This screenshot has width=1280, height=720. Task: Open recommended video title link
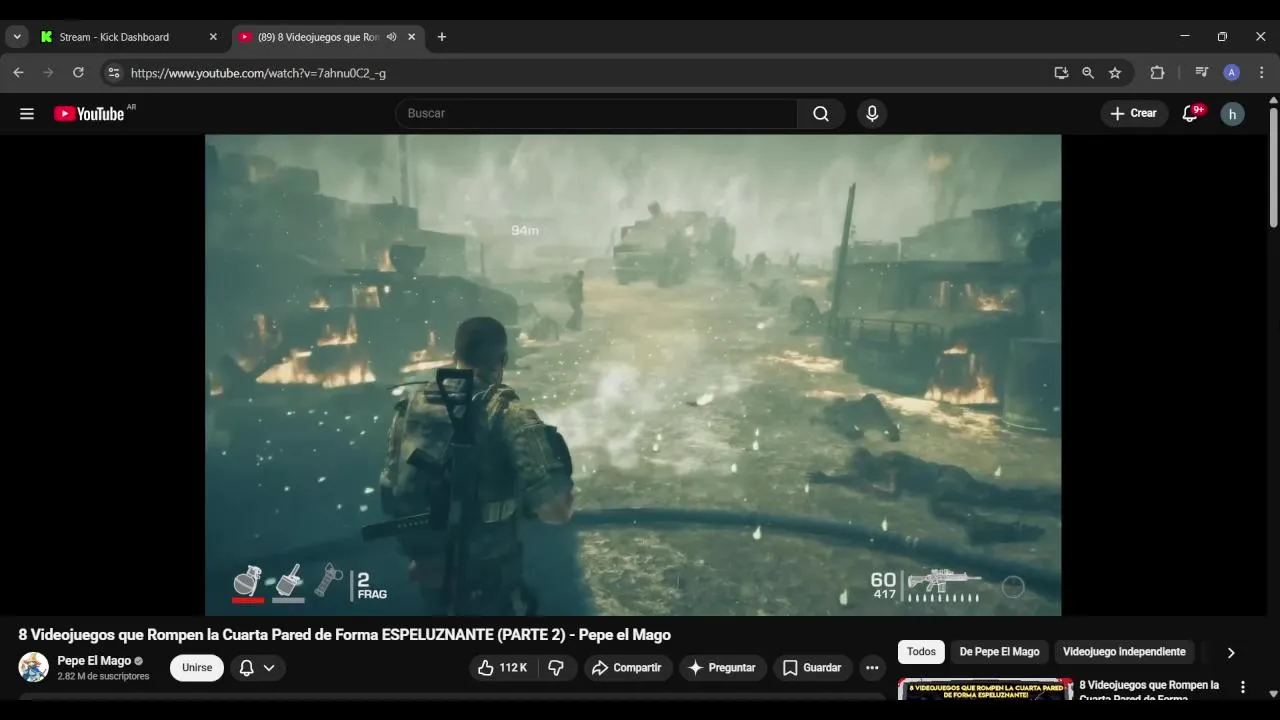[x=1150, y=691]
